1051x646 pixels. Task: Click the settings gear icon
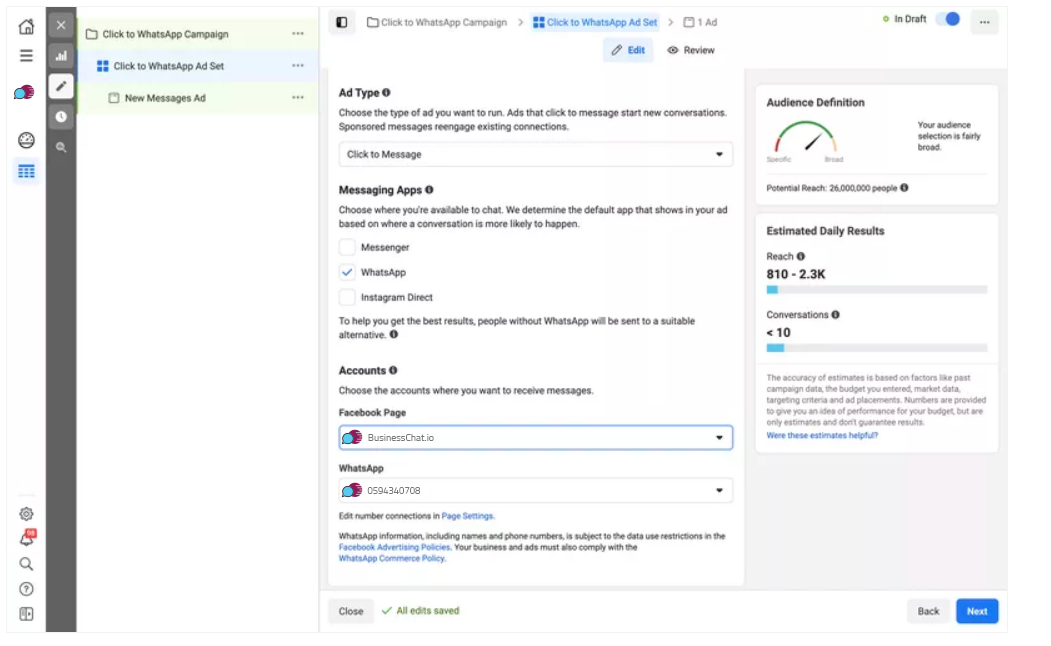pos(26,514)
